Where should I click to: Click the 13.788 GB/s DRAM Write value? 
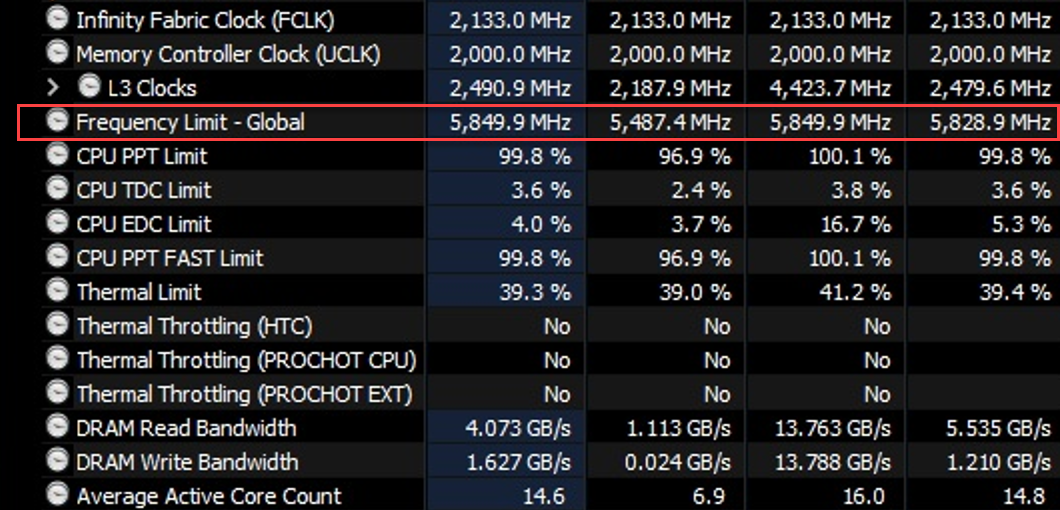(x=833, y=463)
